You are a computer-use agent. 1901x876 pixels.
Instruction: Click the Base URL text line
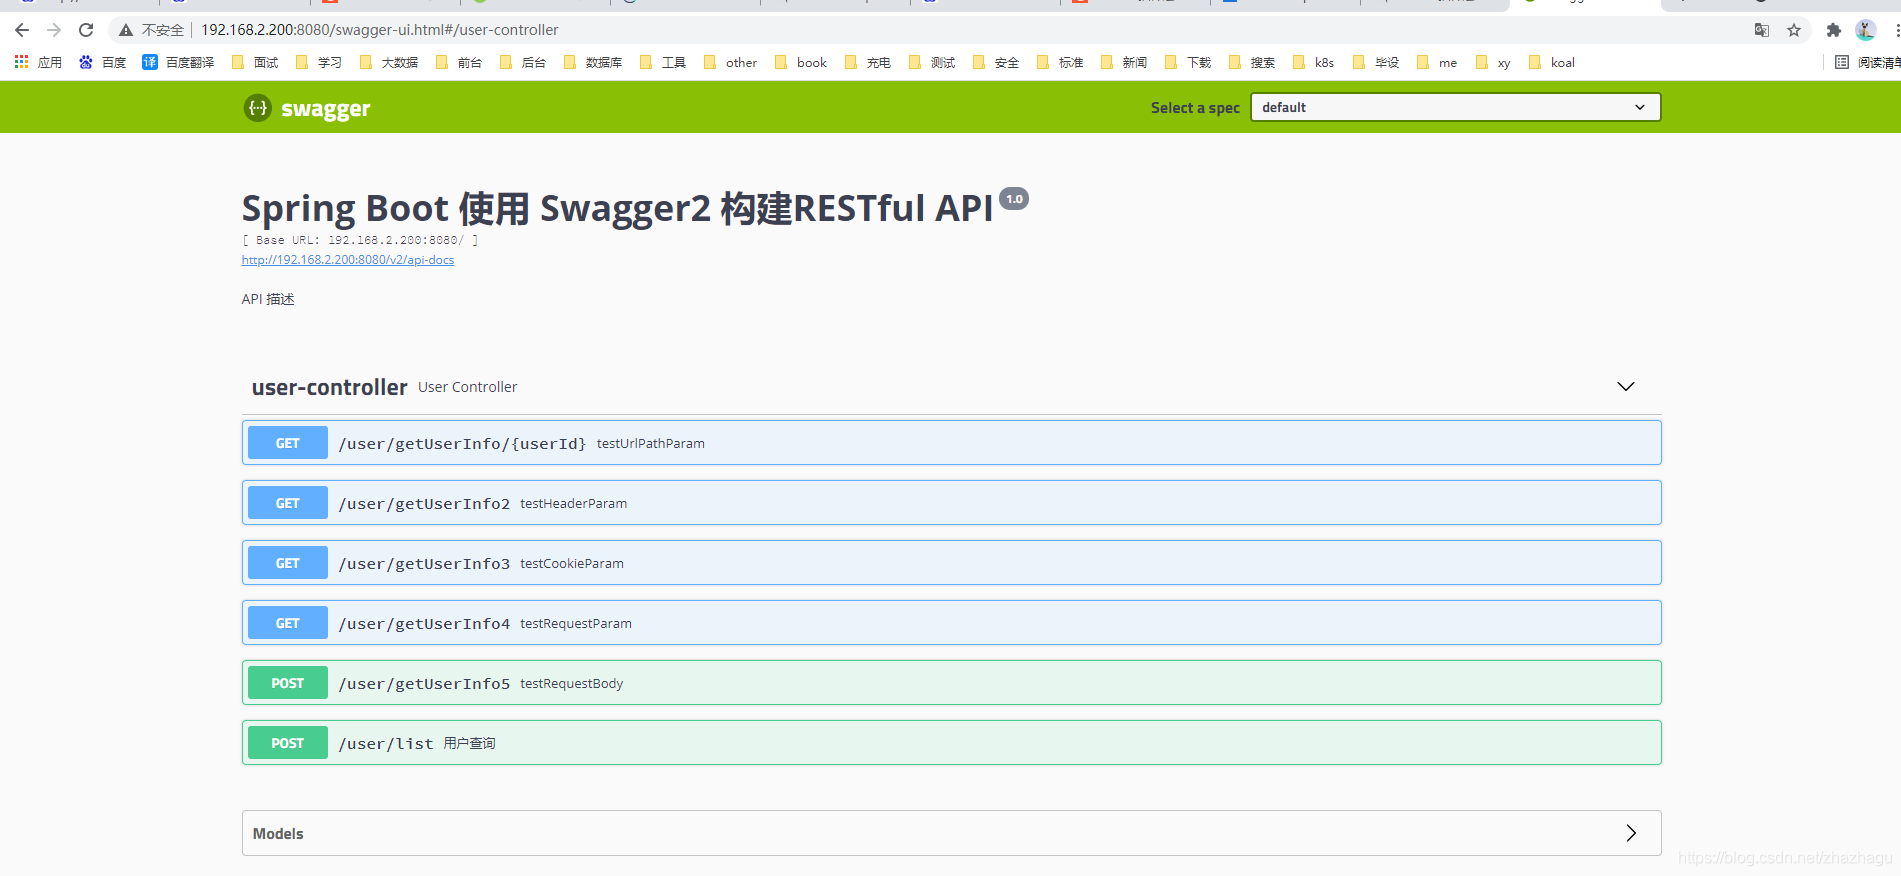(x=360, y=240)
